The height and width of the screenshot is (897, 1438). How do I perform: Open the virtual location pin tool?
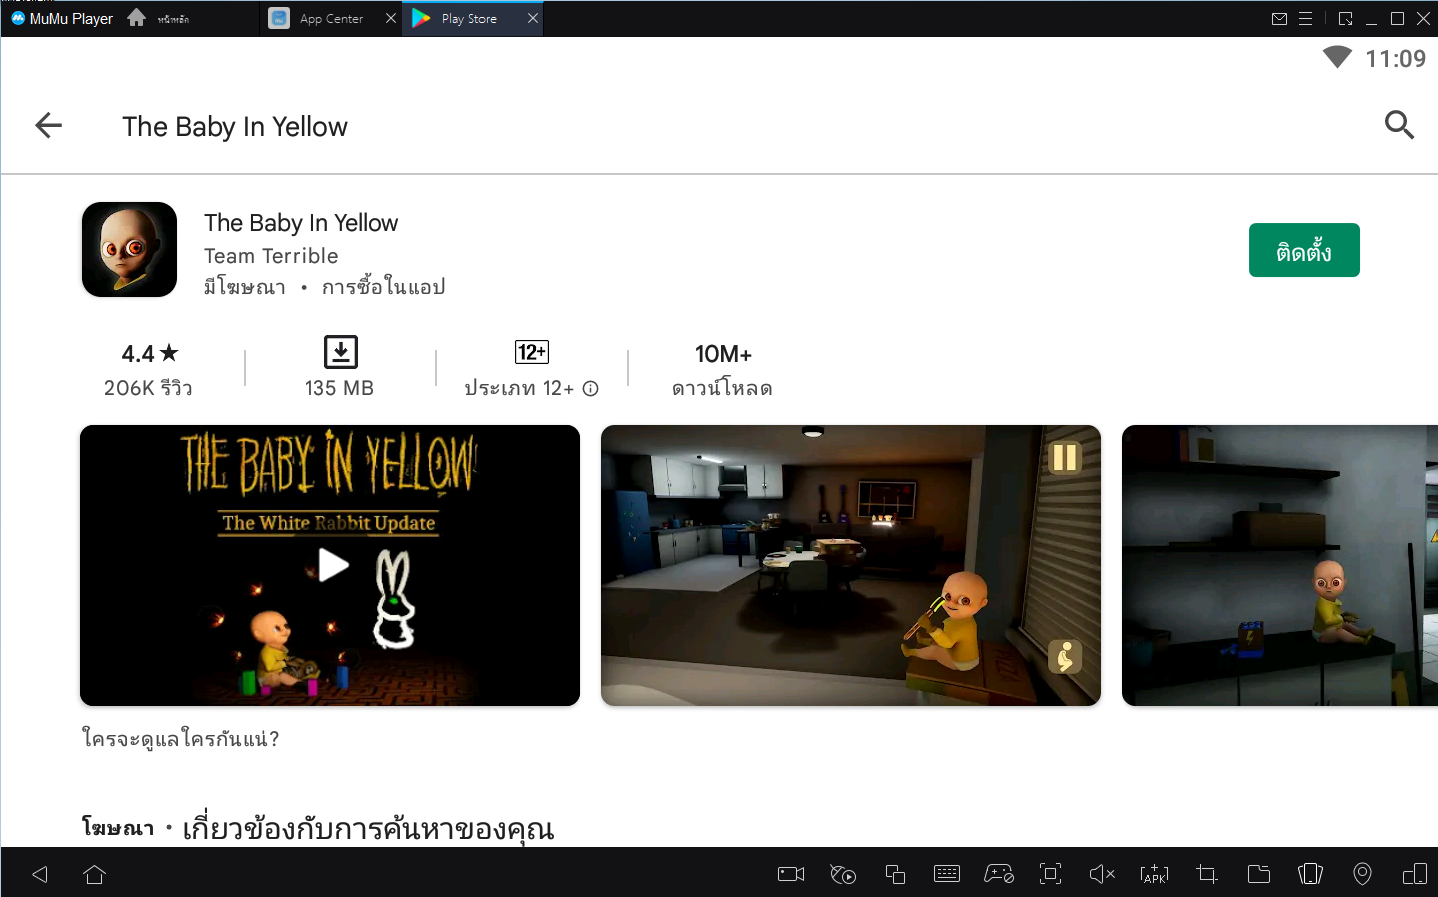[x=1362, y=874]
